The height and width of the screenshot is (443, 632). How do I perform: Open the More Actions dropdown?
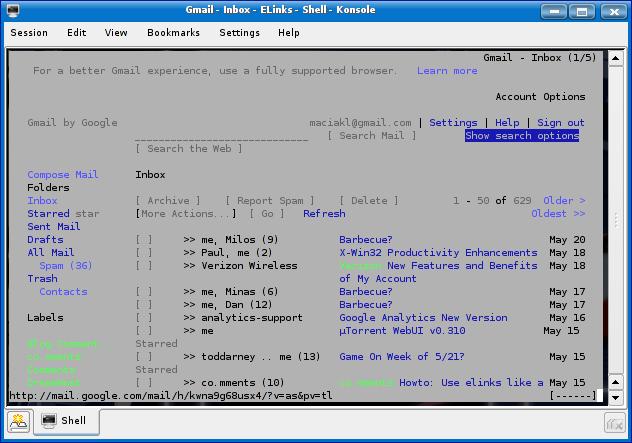187,214
